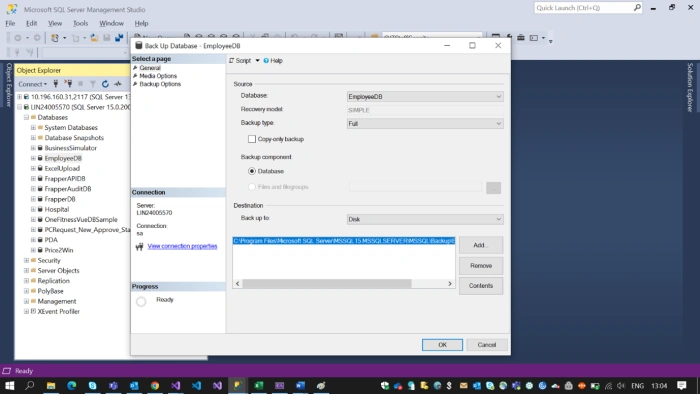Viewport: 700px width, 394px height.
Task: Open Microsoft Teams from taskbar
Action: (113, 385)
